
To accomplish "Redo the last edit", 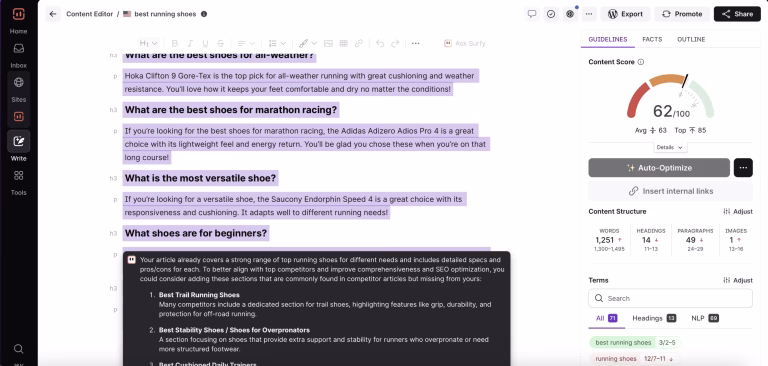I will 395,43.
